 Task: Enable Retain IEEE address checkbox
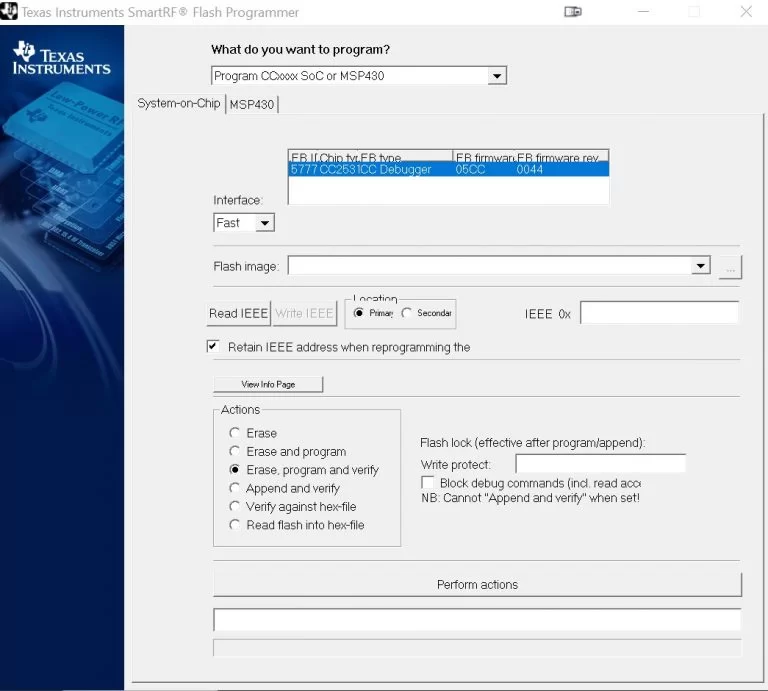coord(213,347)
